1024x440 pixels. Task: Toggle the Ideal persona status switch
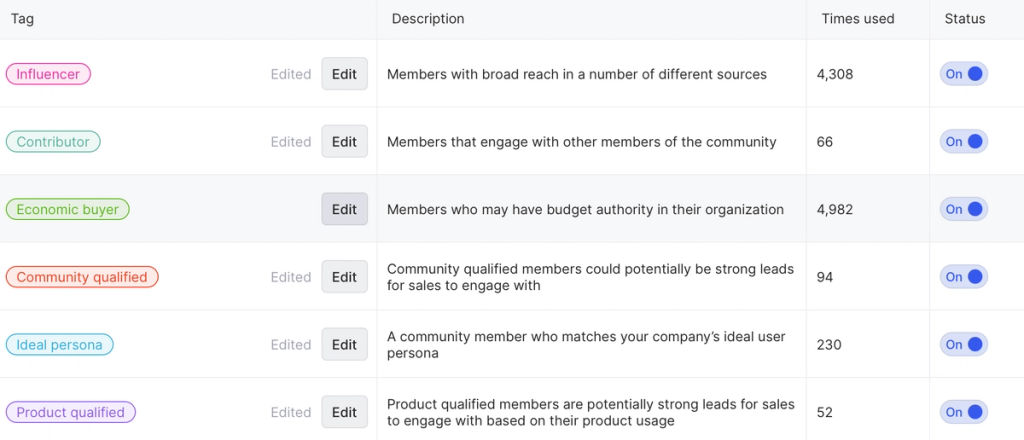click(x=963, y=345)
